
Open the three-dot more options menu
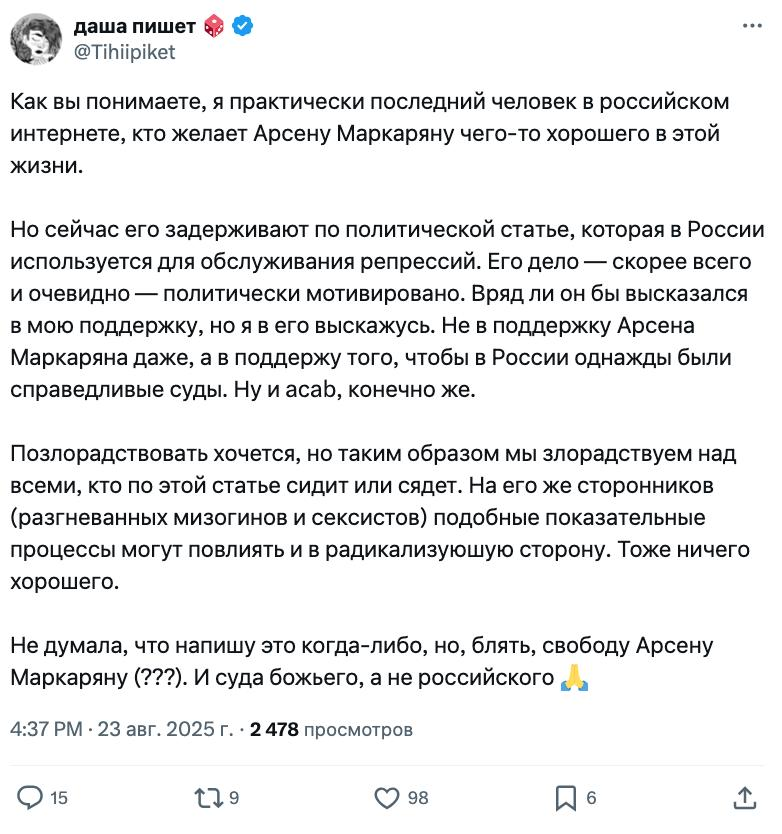tap(752, 26)
